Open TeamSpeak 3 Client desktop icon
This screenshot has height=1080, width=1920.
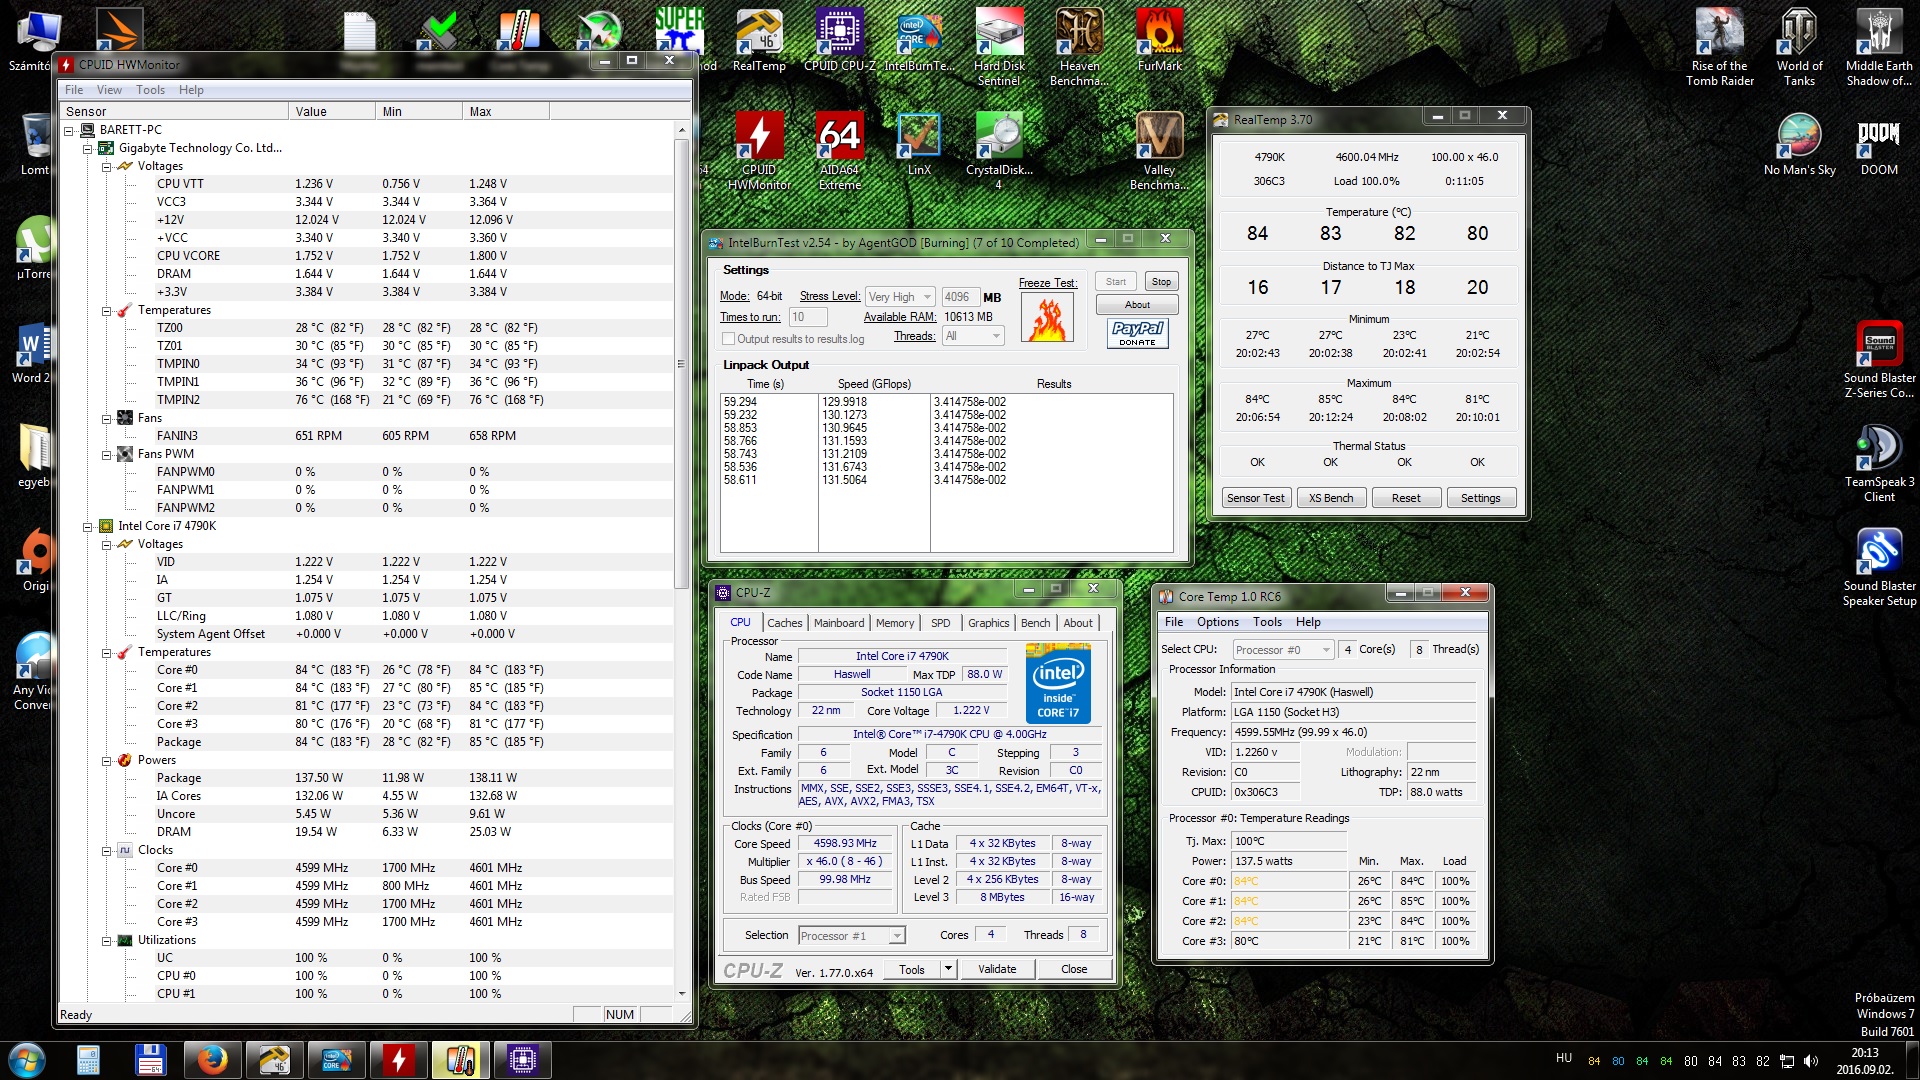tap(1879, 463)
